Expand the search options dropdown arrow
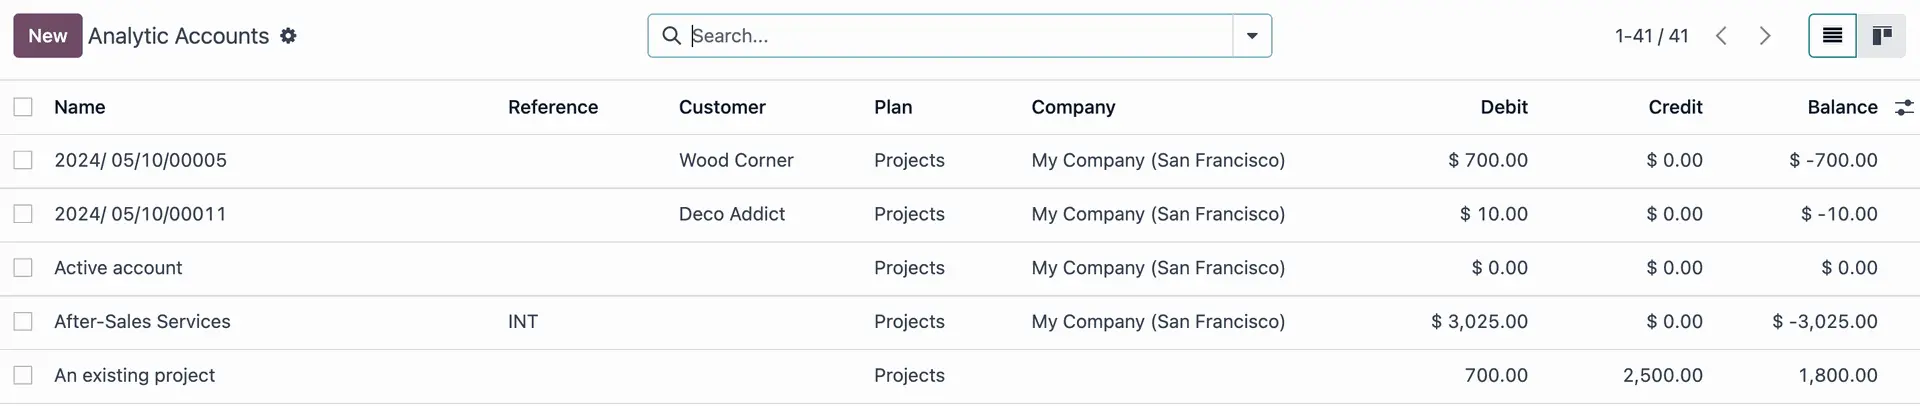1920x406 pixels. pyautogui.click(x=1252, y=36)
